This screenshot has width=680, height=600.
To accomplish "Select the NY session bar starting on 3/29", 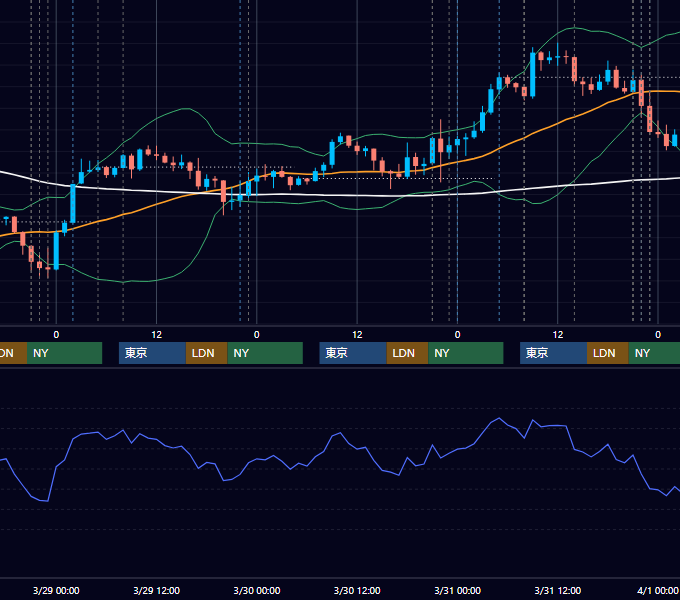I will coord(265,353).
